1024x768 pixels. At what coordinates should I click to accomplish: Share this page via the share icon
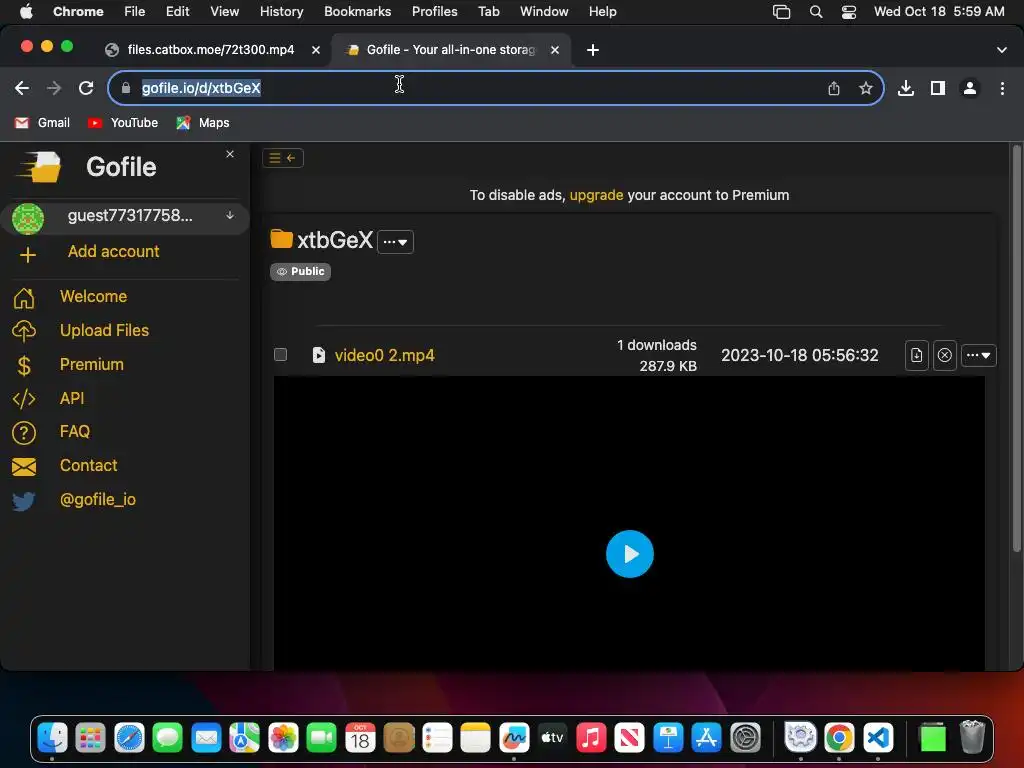834,88
